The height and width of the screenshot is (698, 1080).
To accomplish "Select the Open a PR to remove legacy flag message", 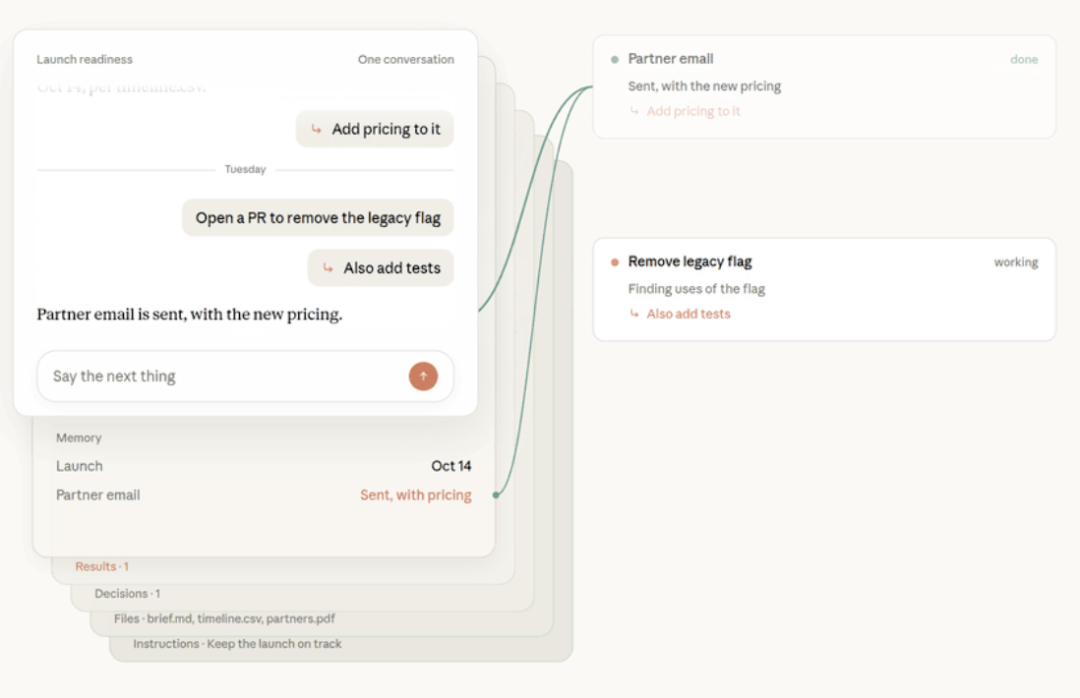I will click(x=318, y=218).
